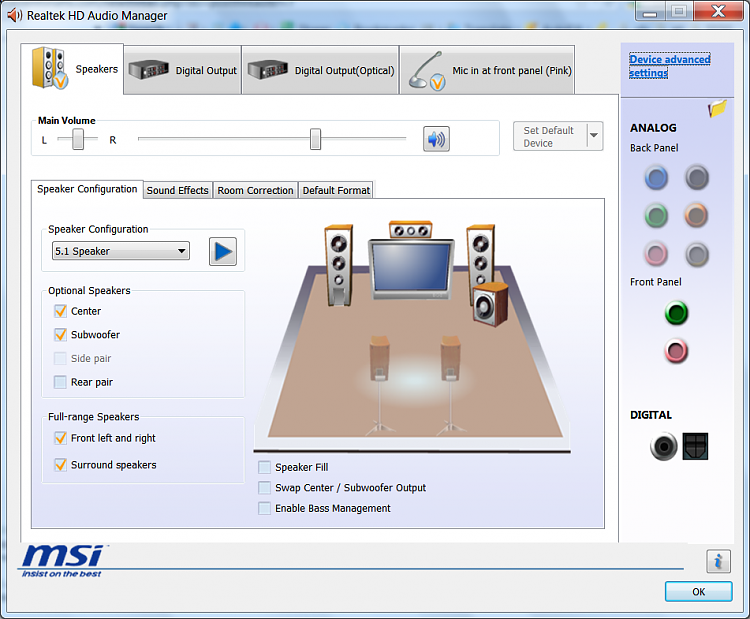Image resolution: width=750 pixels, height=619 pixels.
Task: Click the center speaker above the TV
Action: click(x=410, y=230)
